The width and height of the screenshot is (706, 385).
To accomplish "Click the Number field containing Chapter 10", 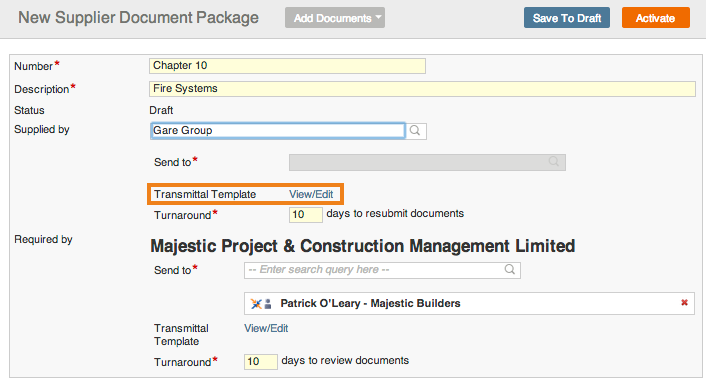I will point(287,66).
